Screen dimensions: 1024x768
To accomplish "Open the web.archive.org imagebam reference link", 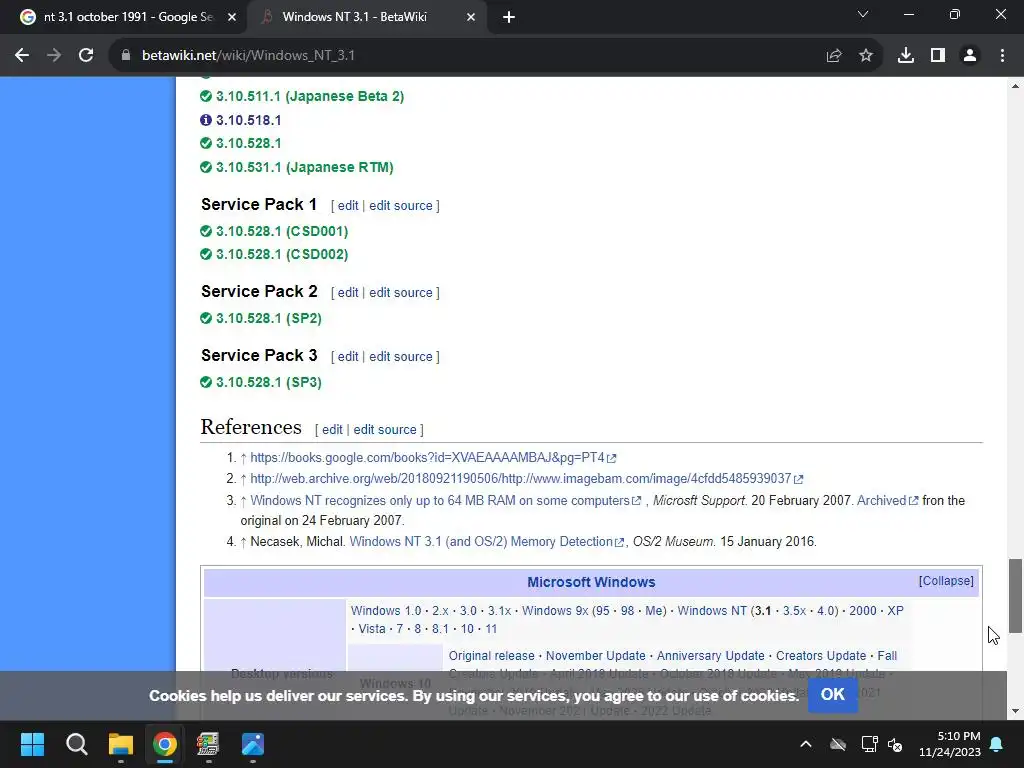I will [x=526, y=479].
